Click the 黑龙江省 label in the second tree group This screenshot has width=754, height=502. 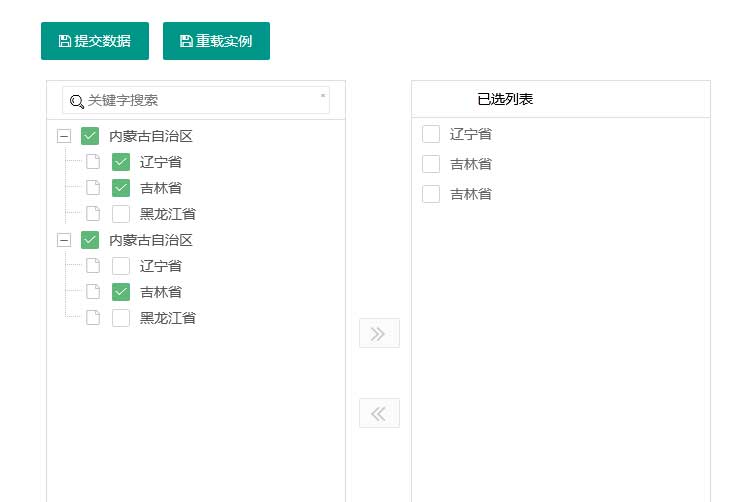coord(168,318)
